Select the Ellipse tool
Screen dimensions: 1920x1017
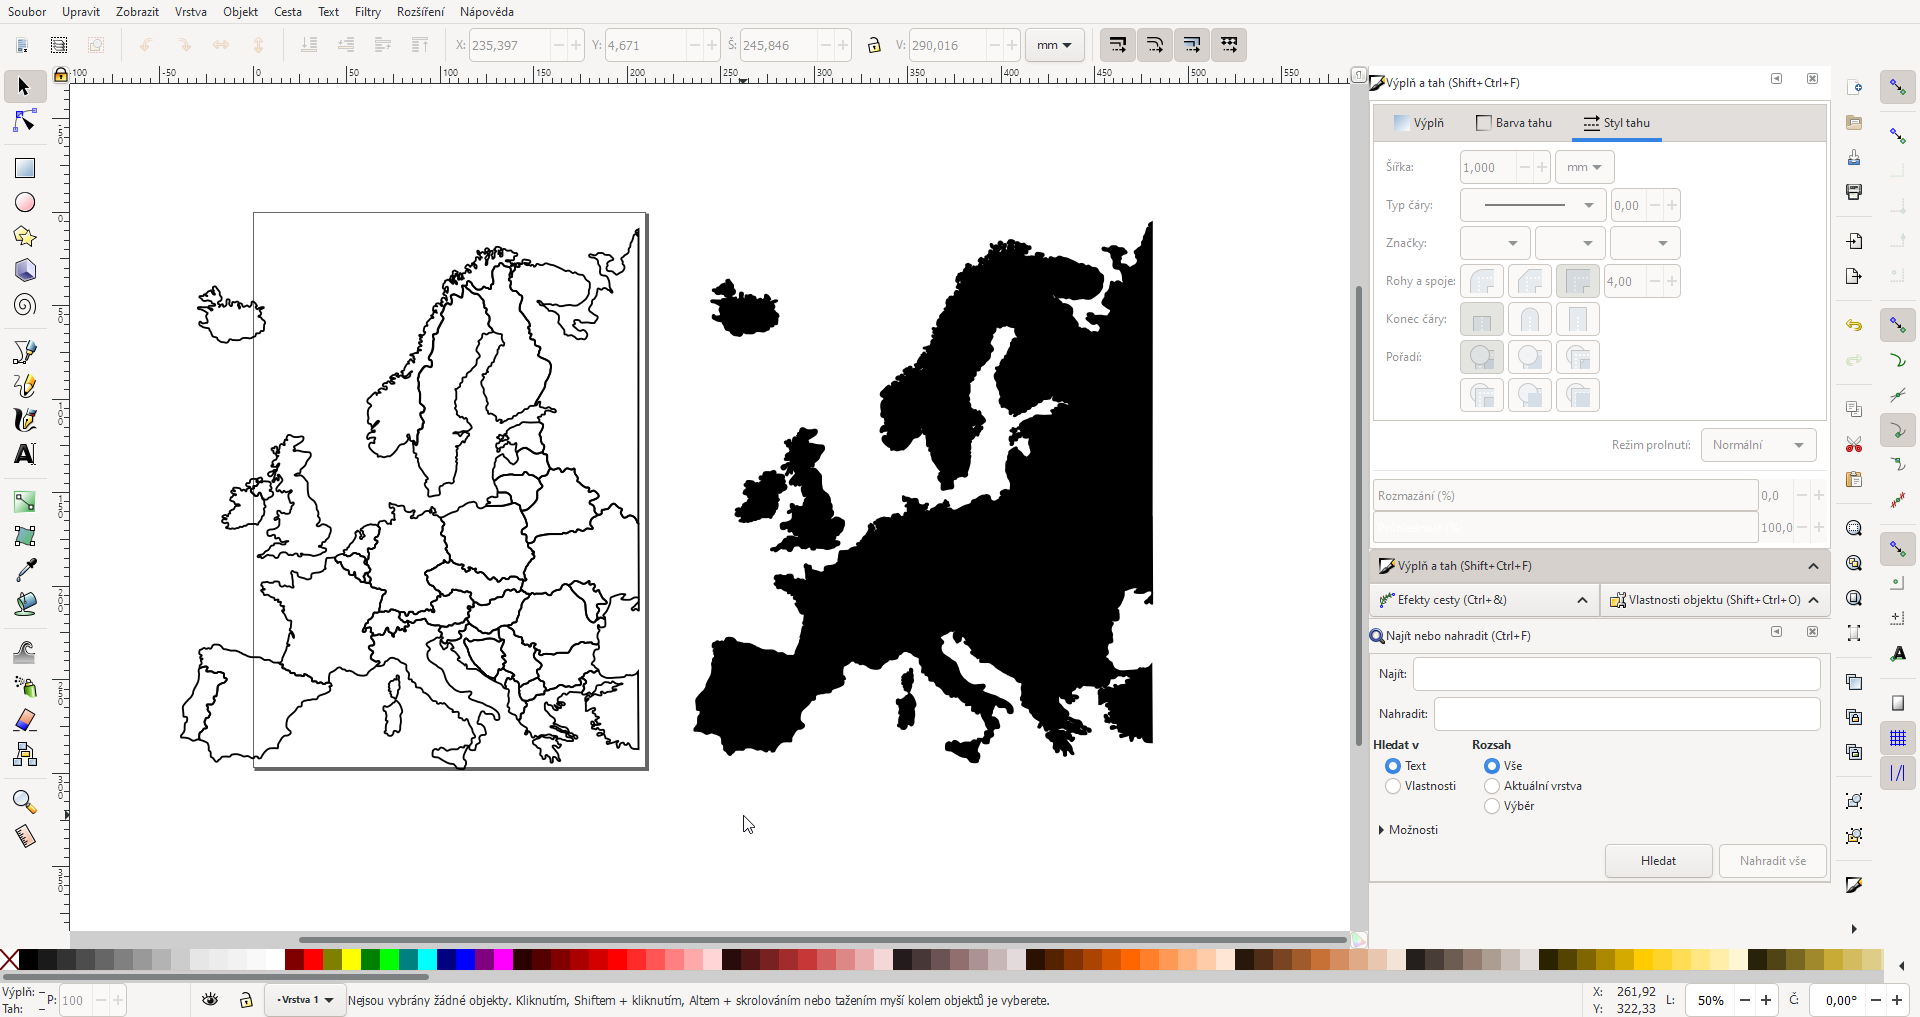(x=25, y=202)
